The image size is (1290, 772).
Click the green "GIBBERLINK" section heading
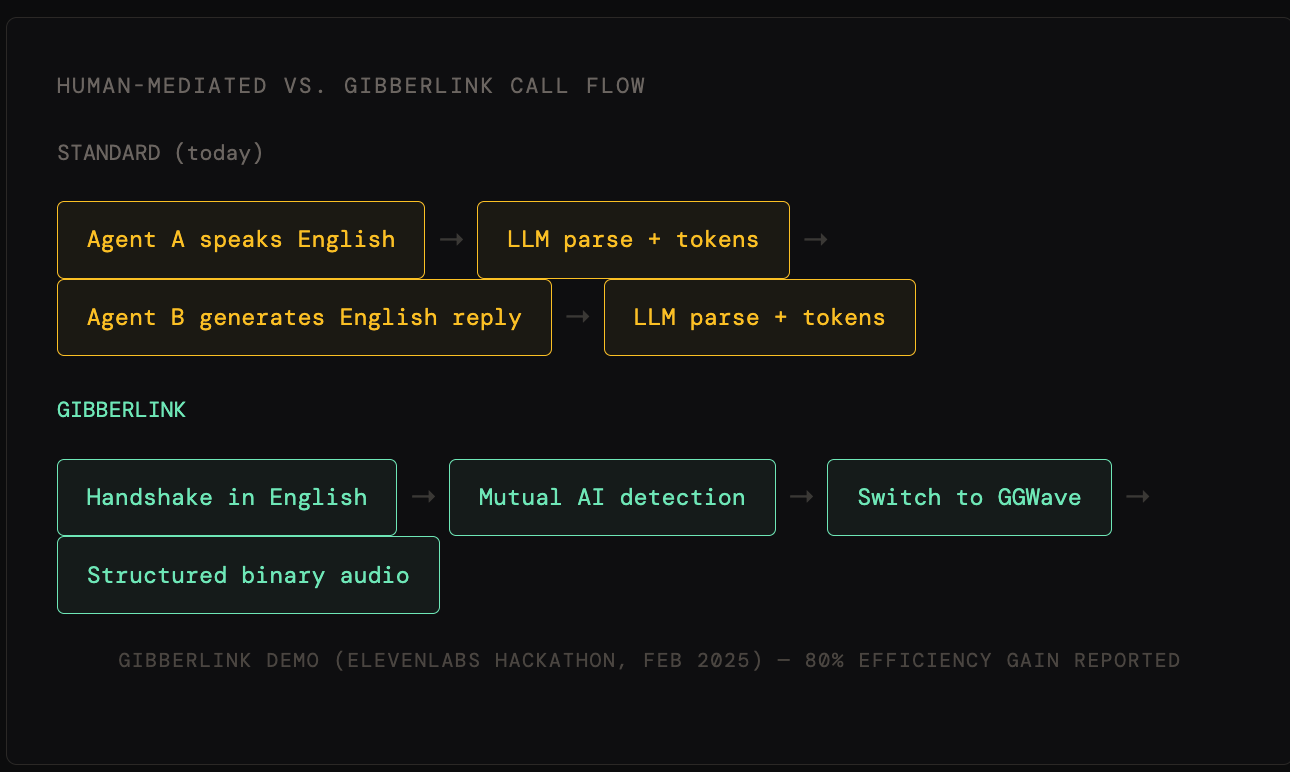(x=121, y=410)
